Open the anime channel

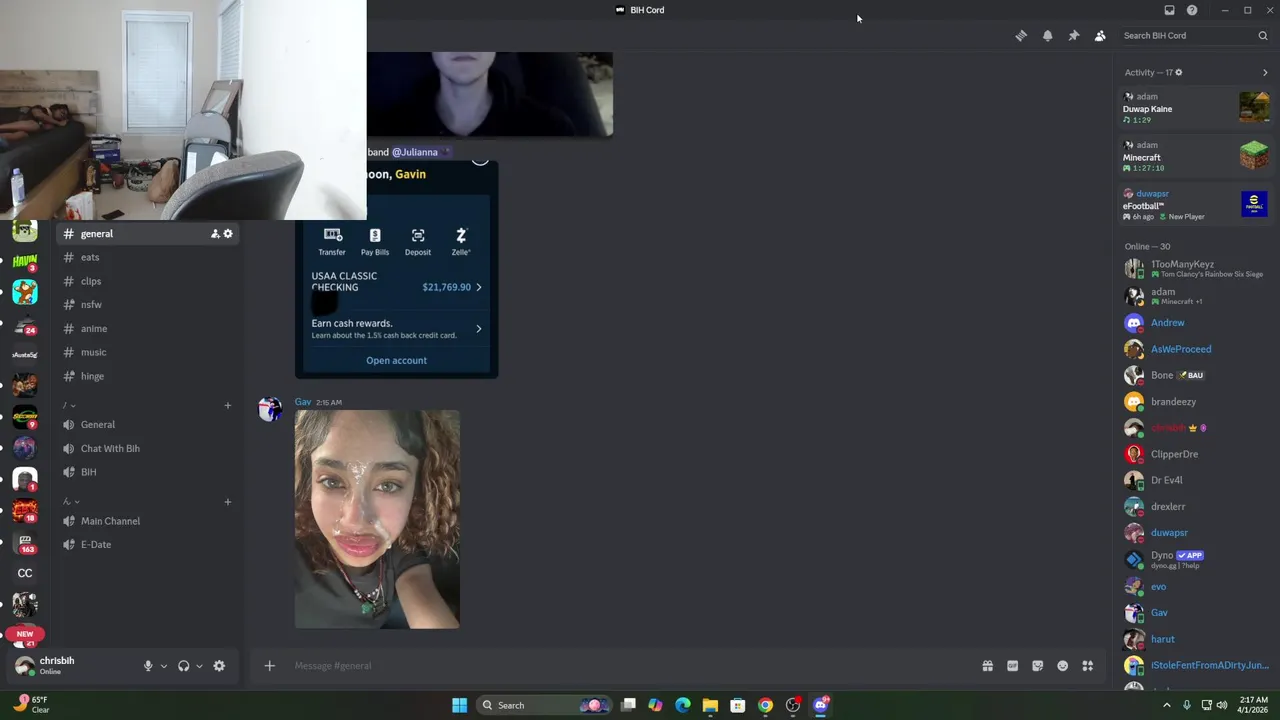(x=148, y=329)
